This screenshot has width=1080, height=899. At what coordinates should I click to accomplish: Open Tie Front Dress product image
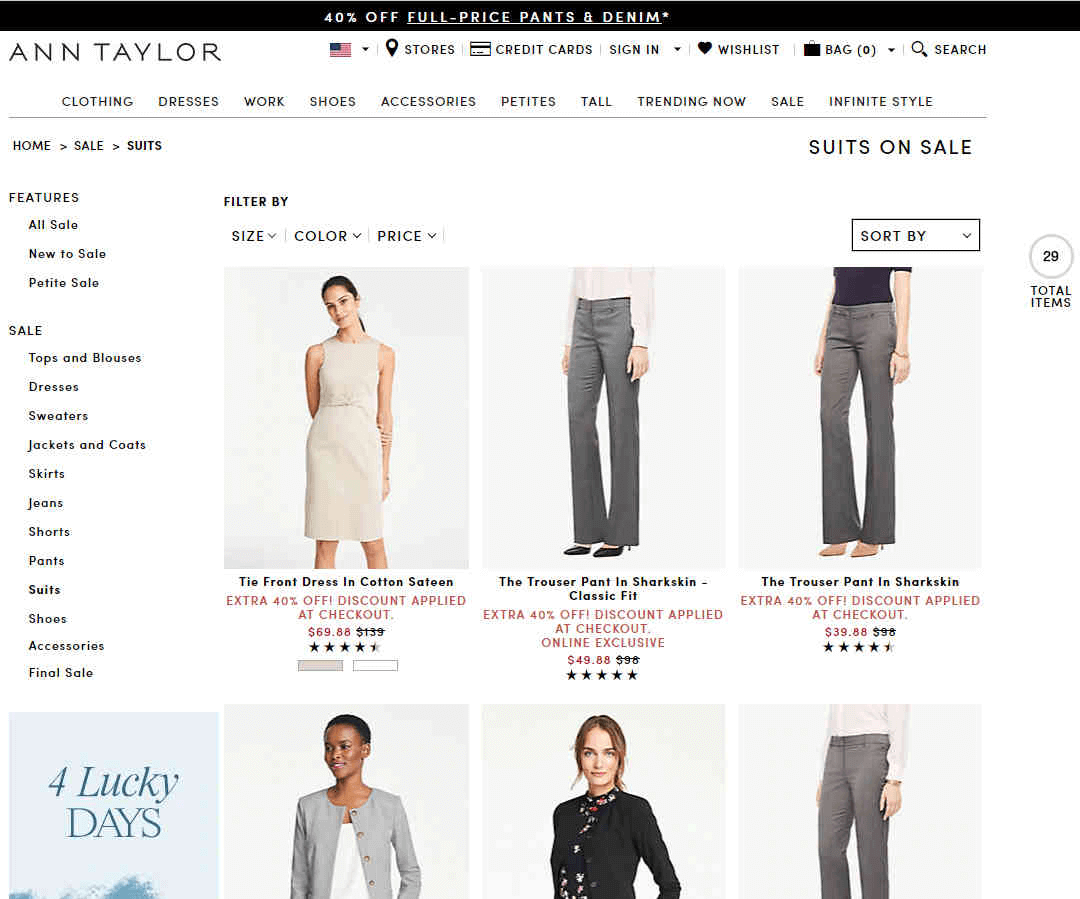coord(346,417)
